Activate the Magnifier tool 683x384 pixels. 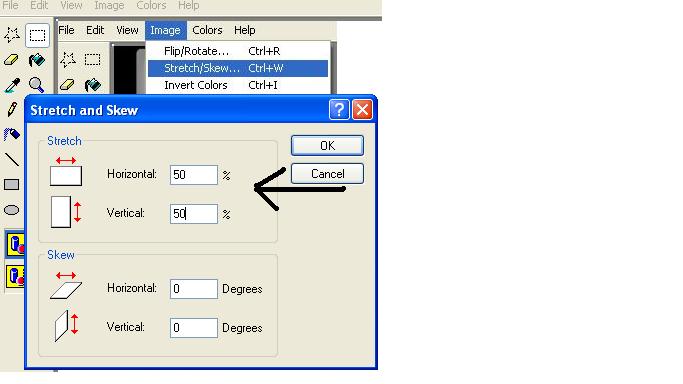(37, 85)
